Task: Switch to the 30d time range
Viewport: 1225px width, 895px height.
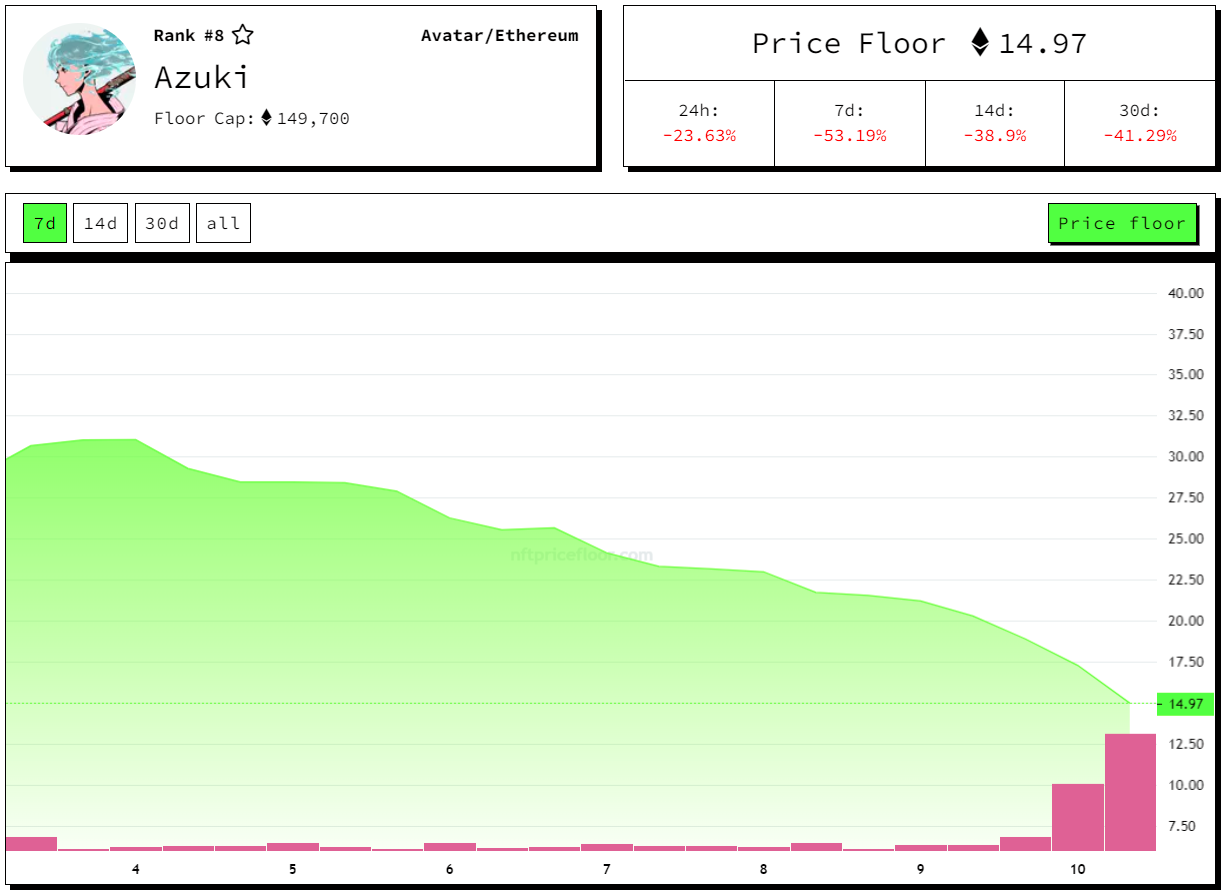Action: 162,223
